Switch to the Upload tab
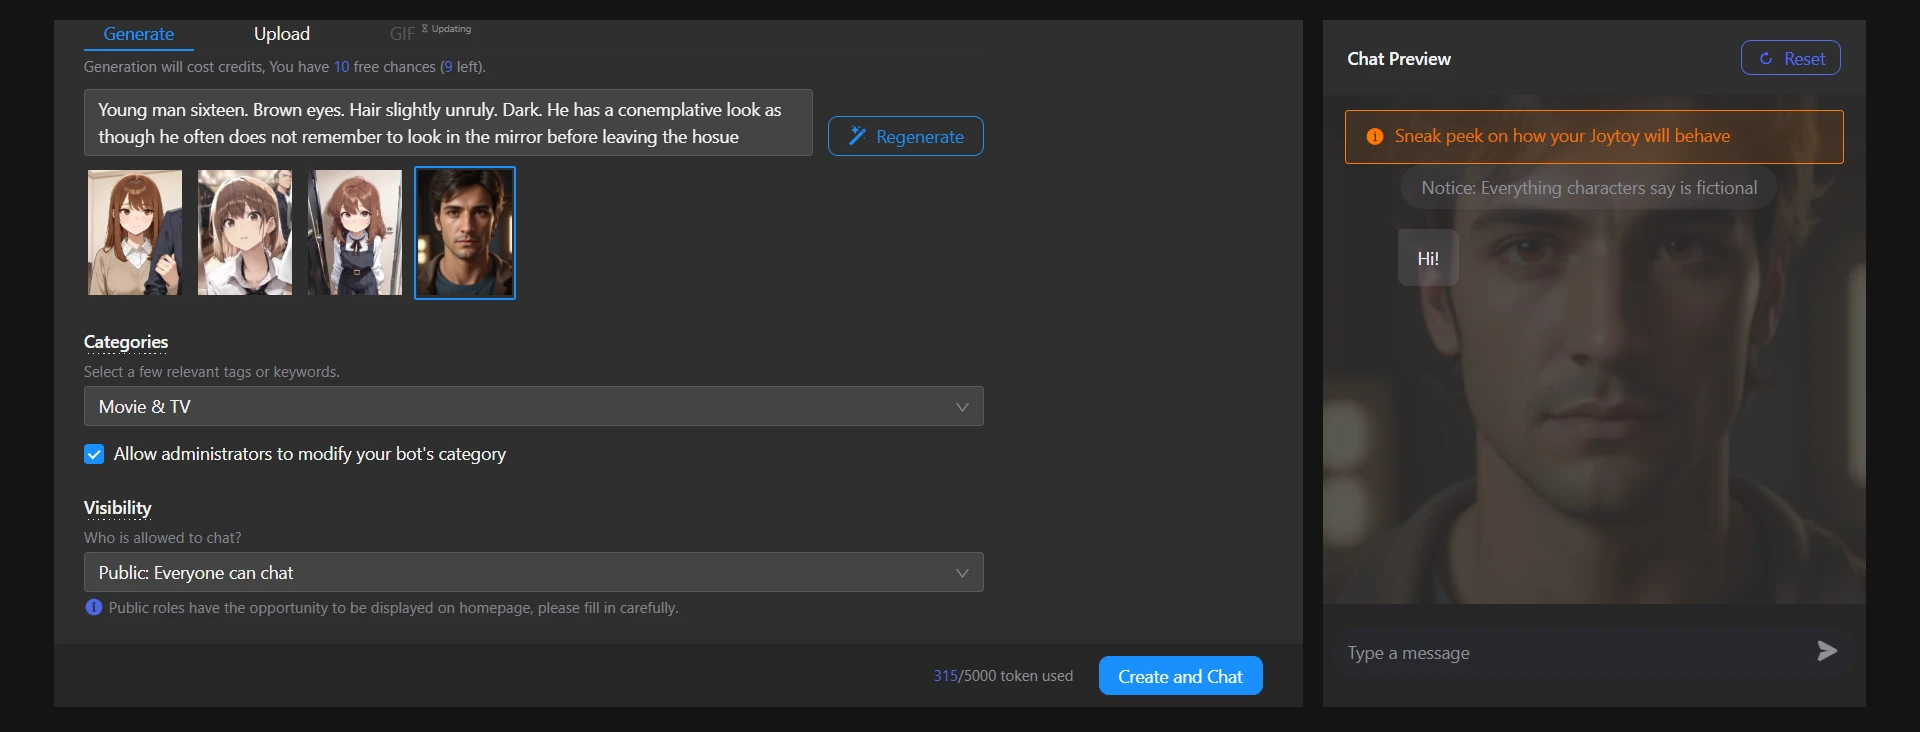The image size is (1920, 732). pyautogui.click(x=281, y=34)
